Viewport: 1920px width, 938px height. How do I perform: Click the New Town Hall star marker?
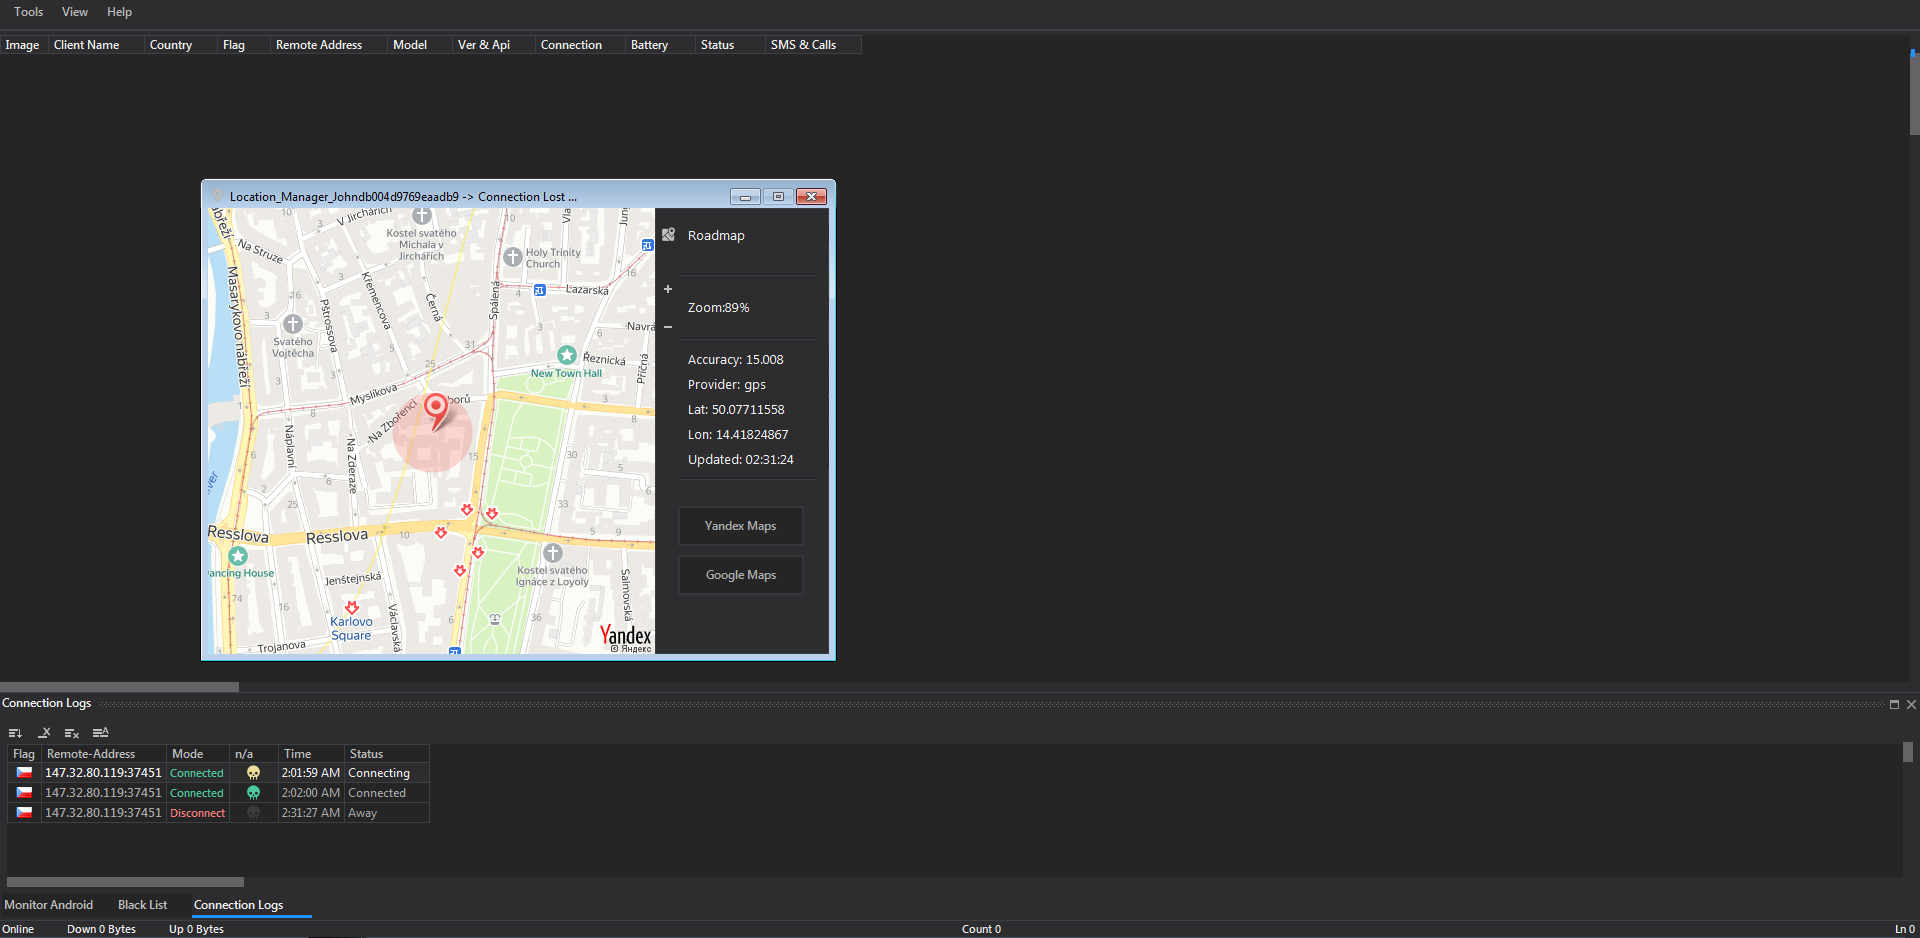[567, 355]
